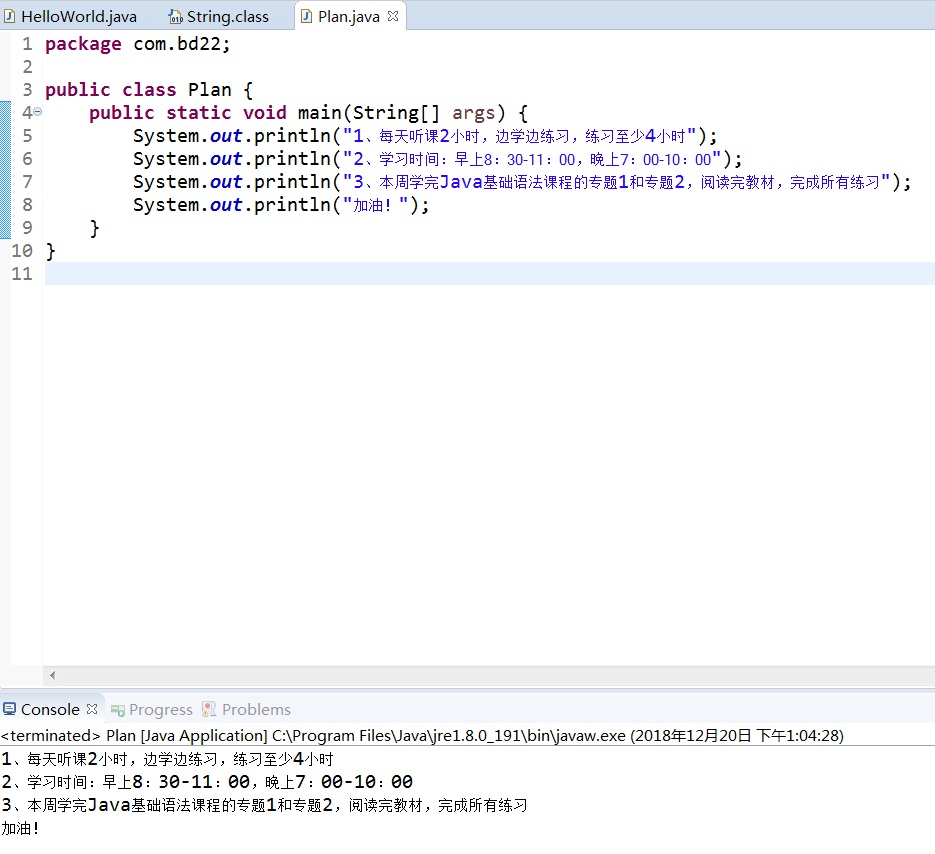
Task: Click line number 1 in the gutter
Action: (x=27, y=44)
